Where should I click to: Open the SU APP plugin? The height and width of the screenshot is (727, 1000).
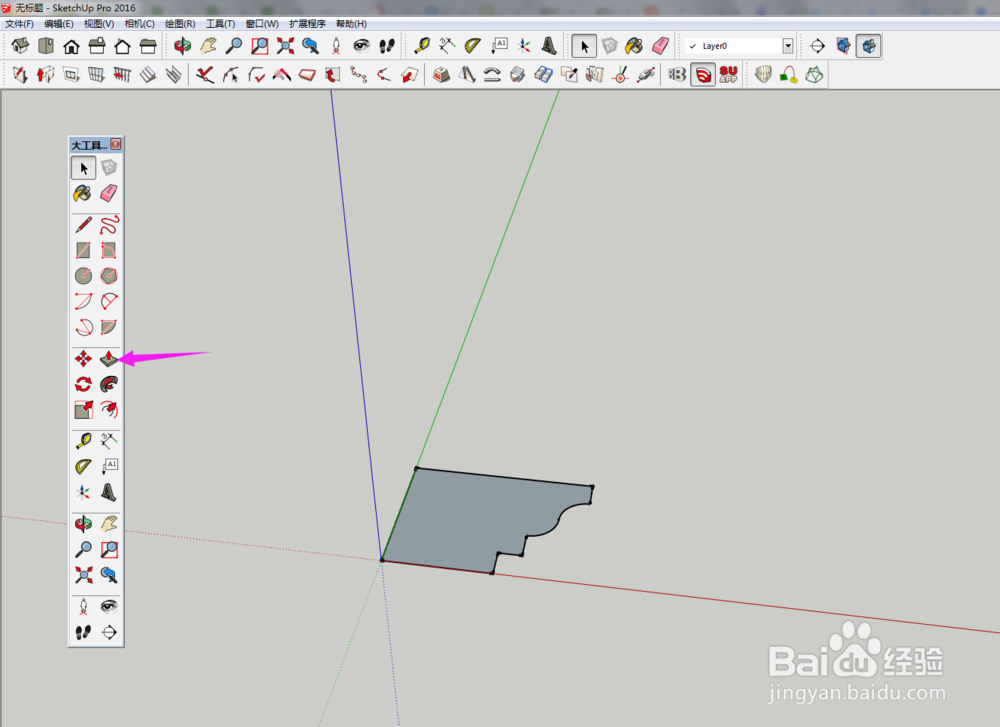728,75
